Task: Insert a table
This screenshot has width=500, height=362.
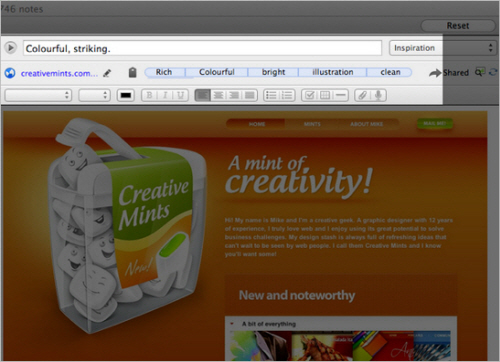Action: click(x=325, y=96)
